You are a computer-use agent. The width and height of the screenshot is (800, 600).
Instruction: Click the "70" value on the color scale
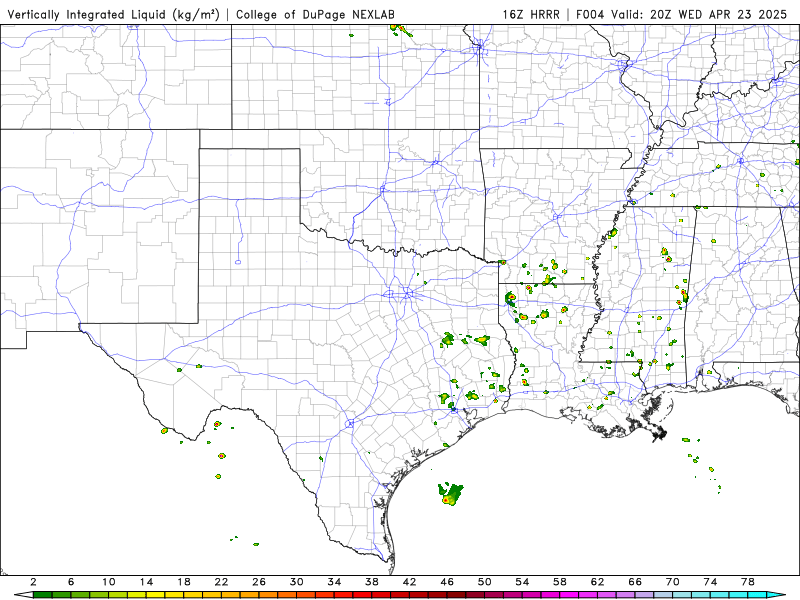[673, 582]
